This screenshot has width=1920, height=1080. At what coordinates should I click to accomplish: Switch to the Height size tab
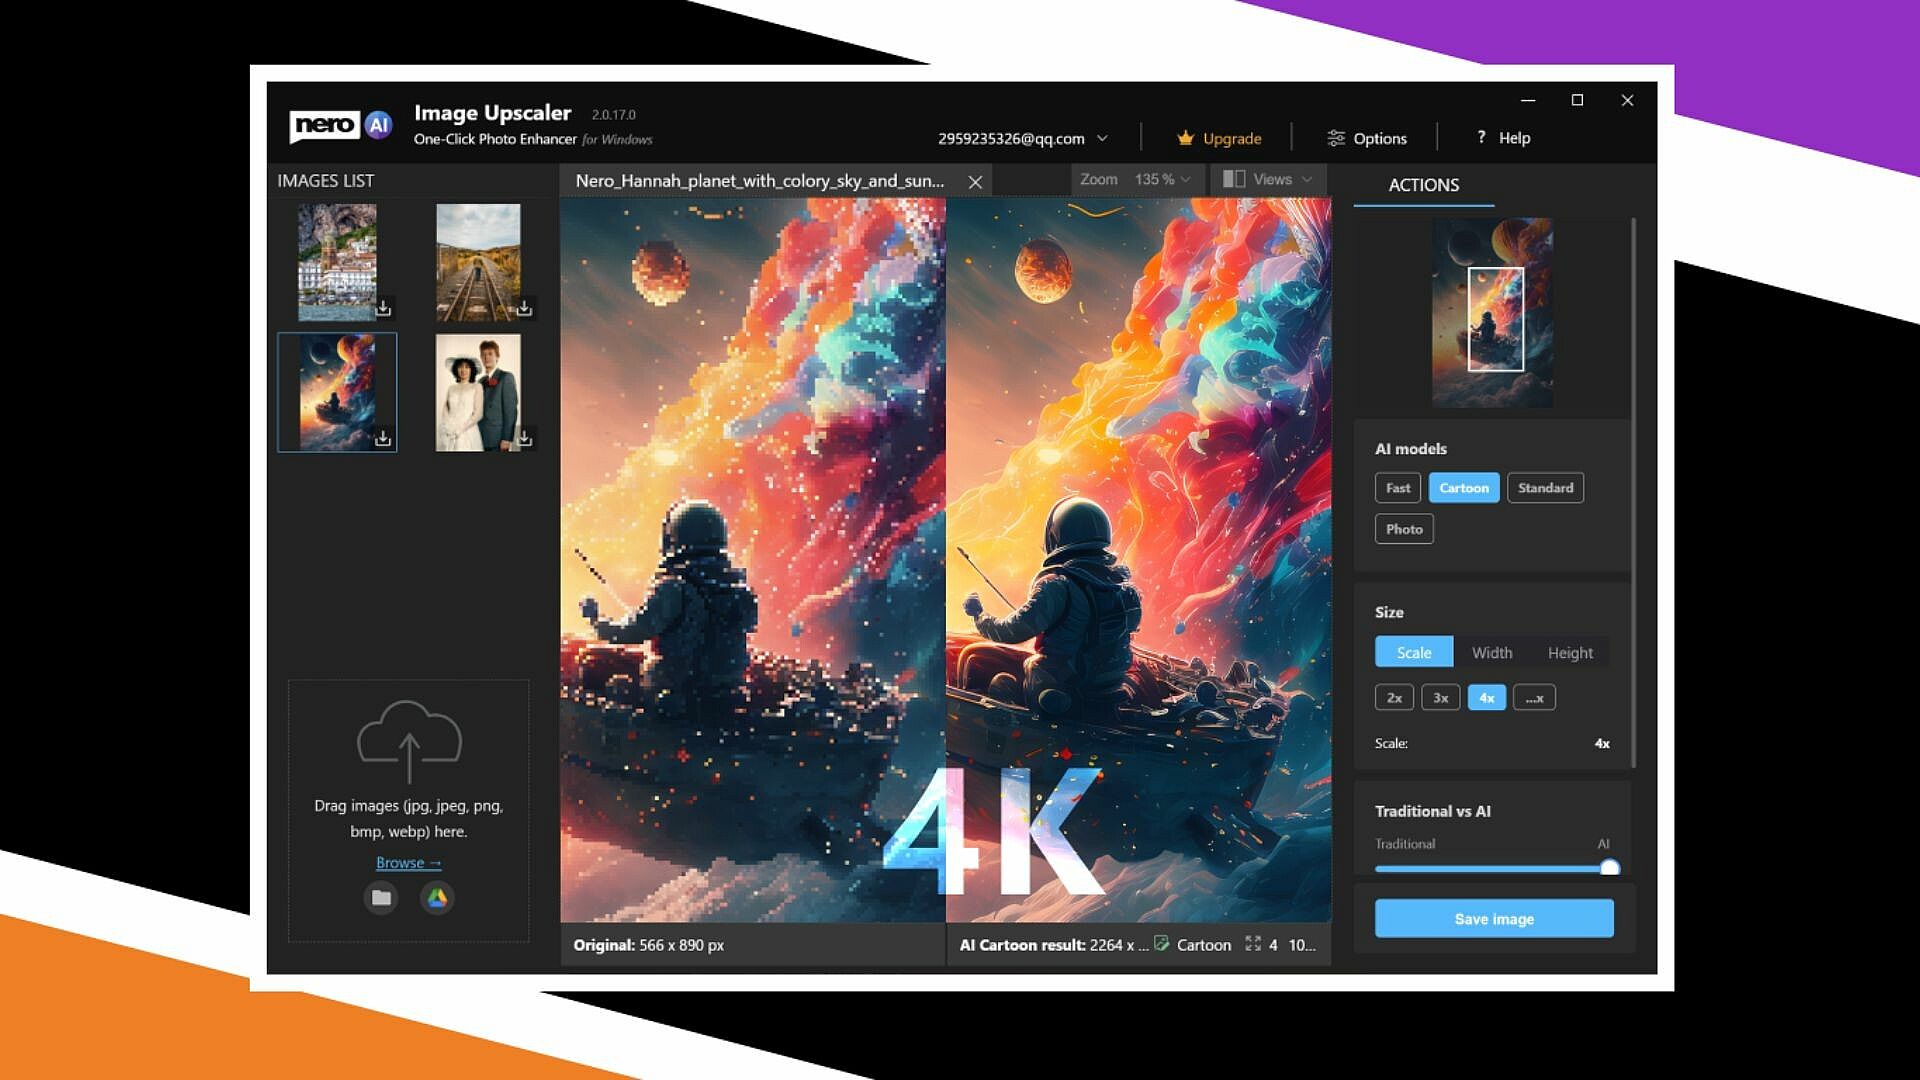coord(1569,653)
